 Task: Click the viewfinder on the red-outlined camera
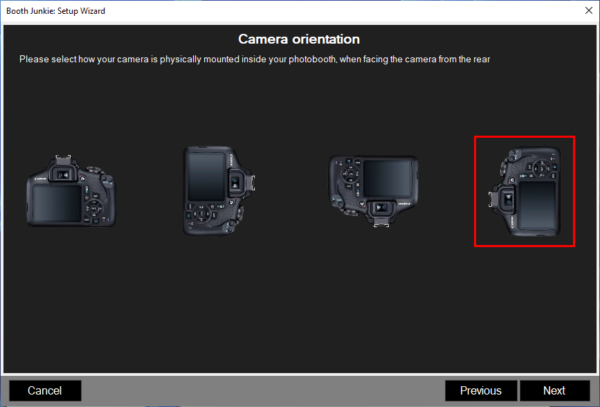[x=508, y=199]
